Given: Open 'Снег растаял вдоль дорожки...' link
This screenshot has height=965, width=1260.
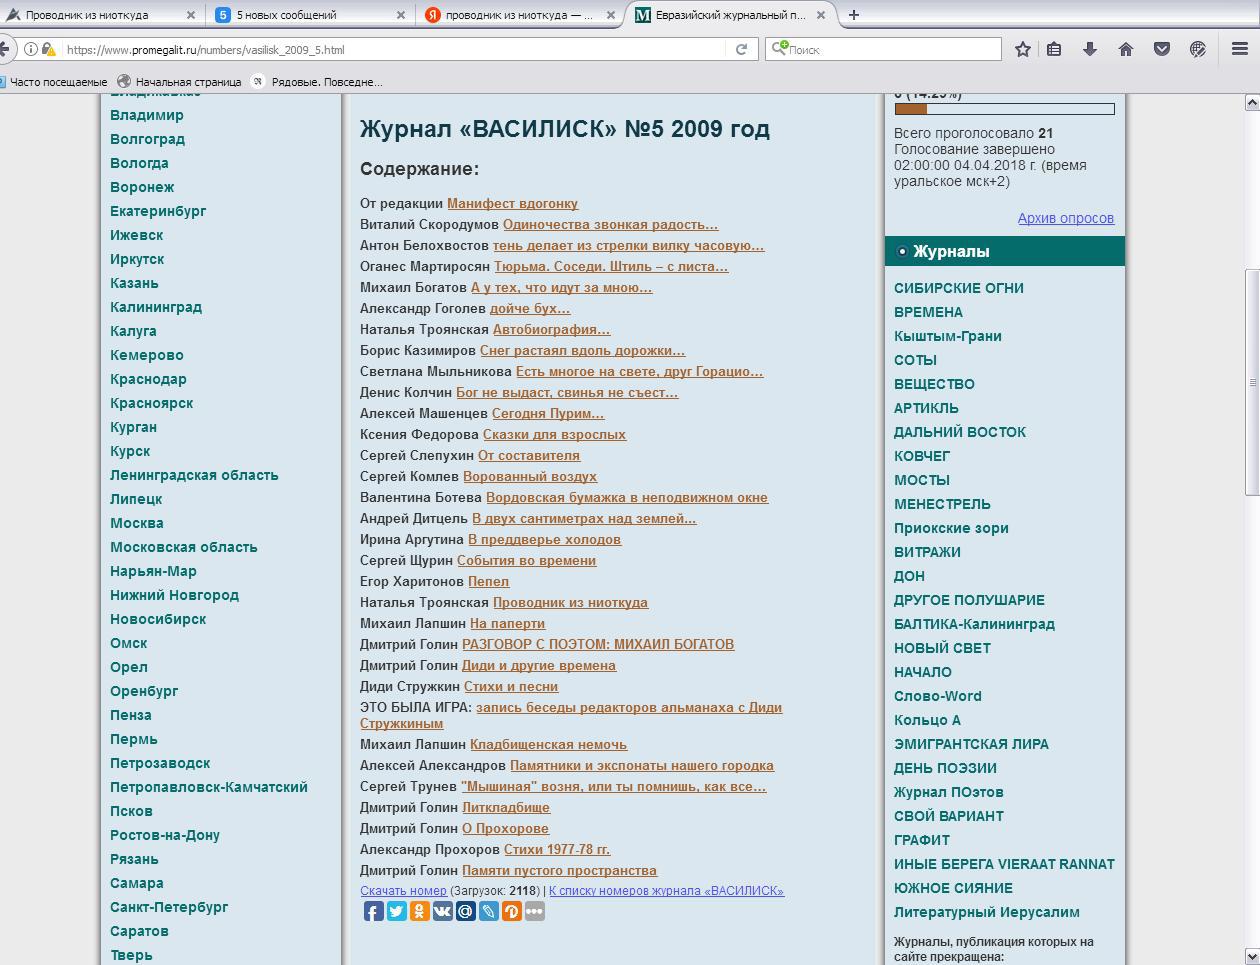Looking at the screenshot, I should (x=582, y=350).
